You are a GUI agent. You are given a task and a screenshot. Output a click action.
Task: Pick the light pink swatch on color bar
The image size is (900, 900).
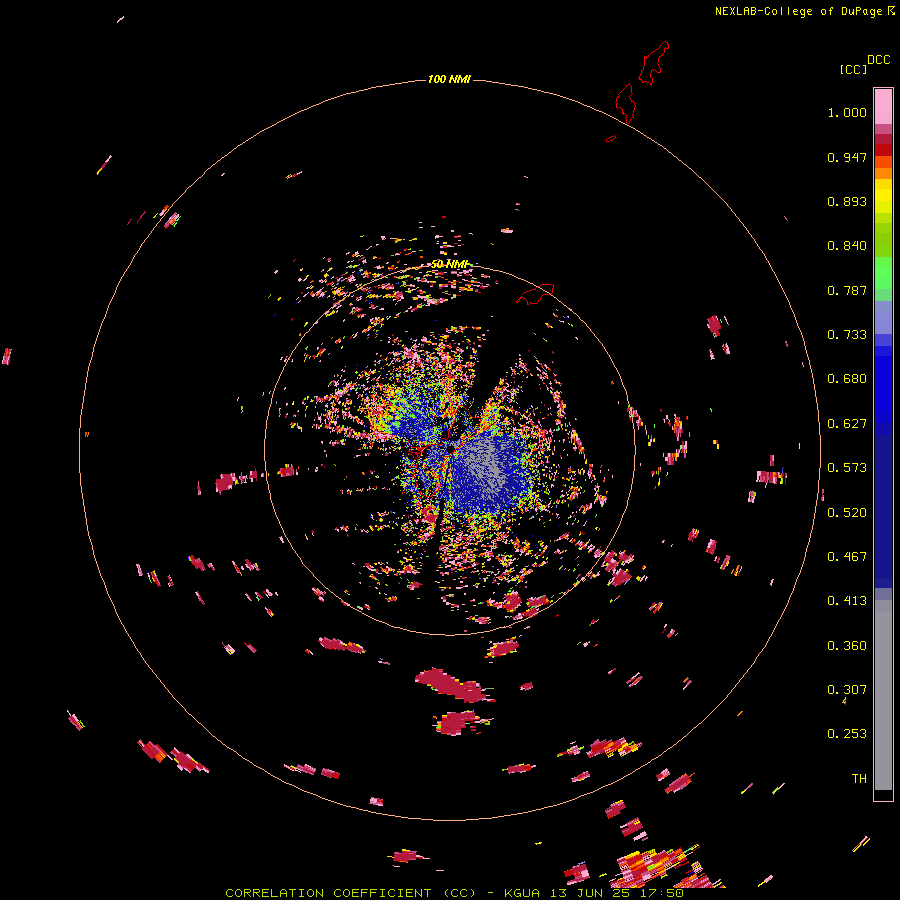(883, 107)
